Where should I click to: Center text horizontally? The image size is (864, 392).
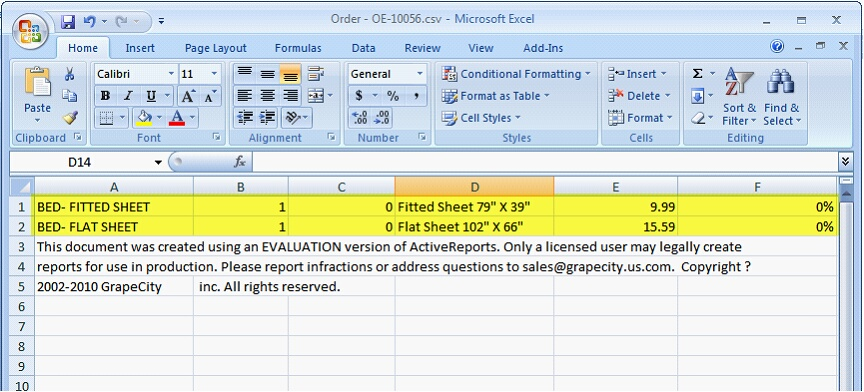coord(268,96)
